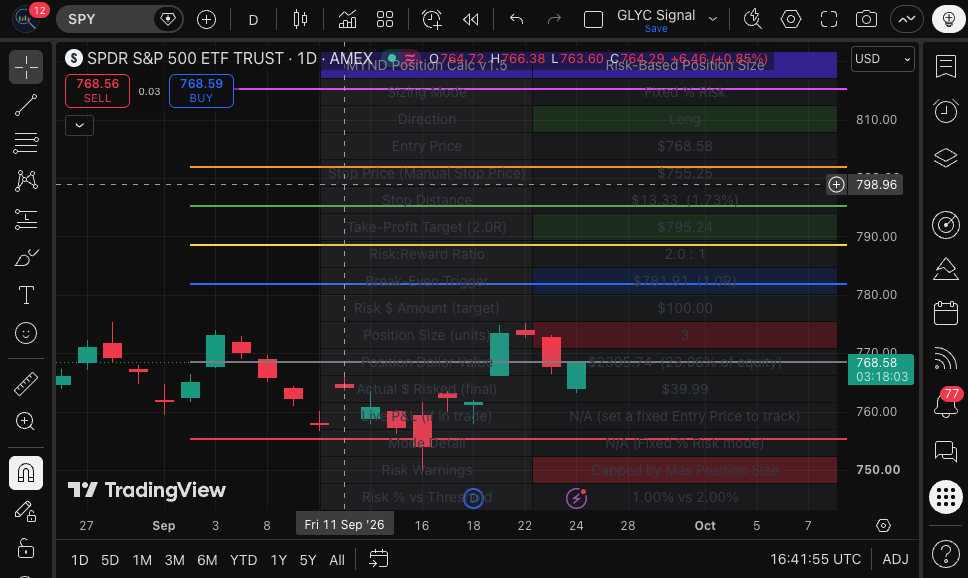Take a chart snapshot with camera

point(866,20)
